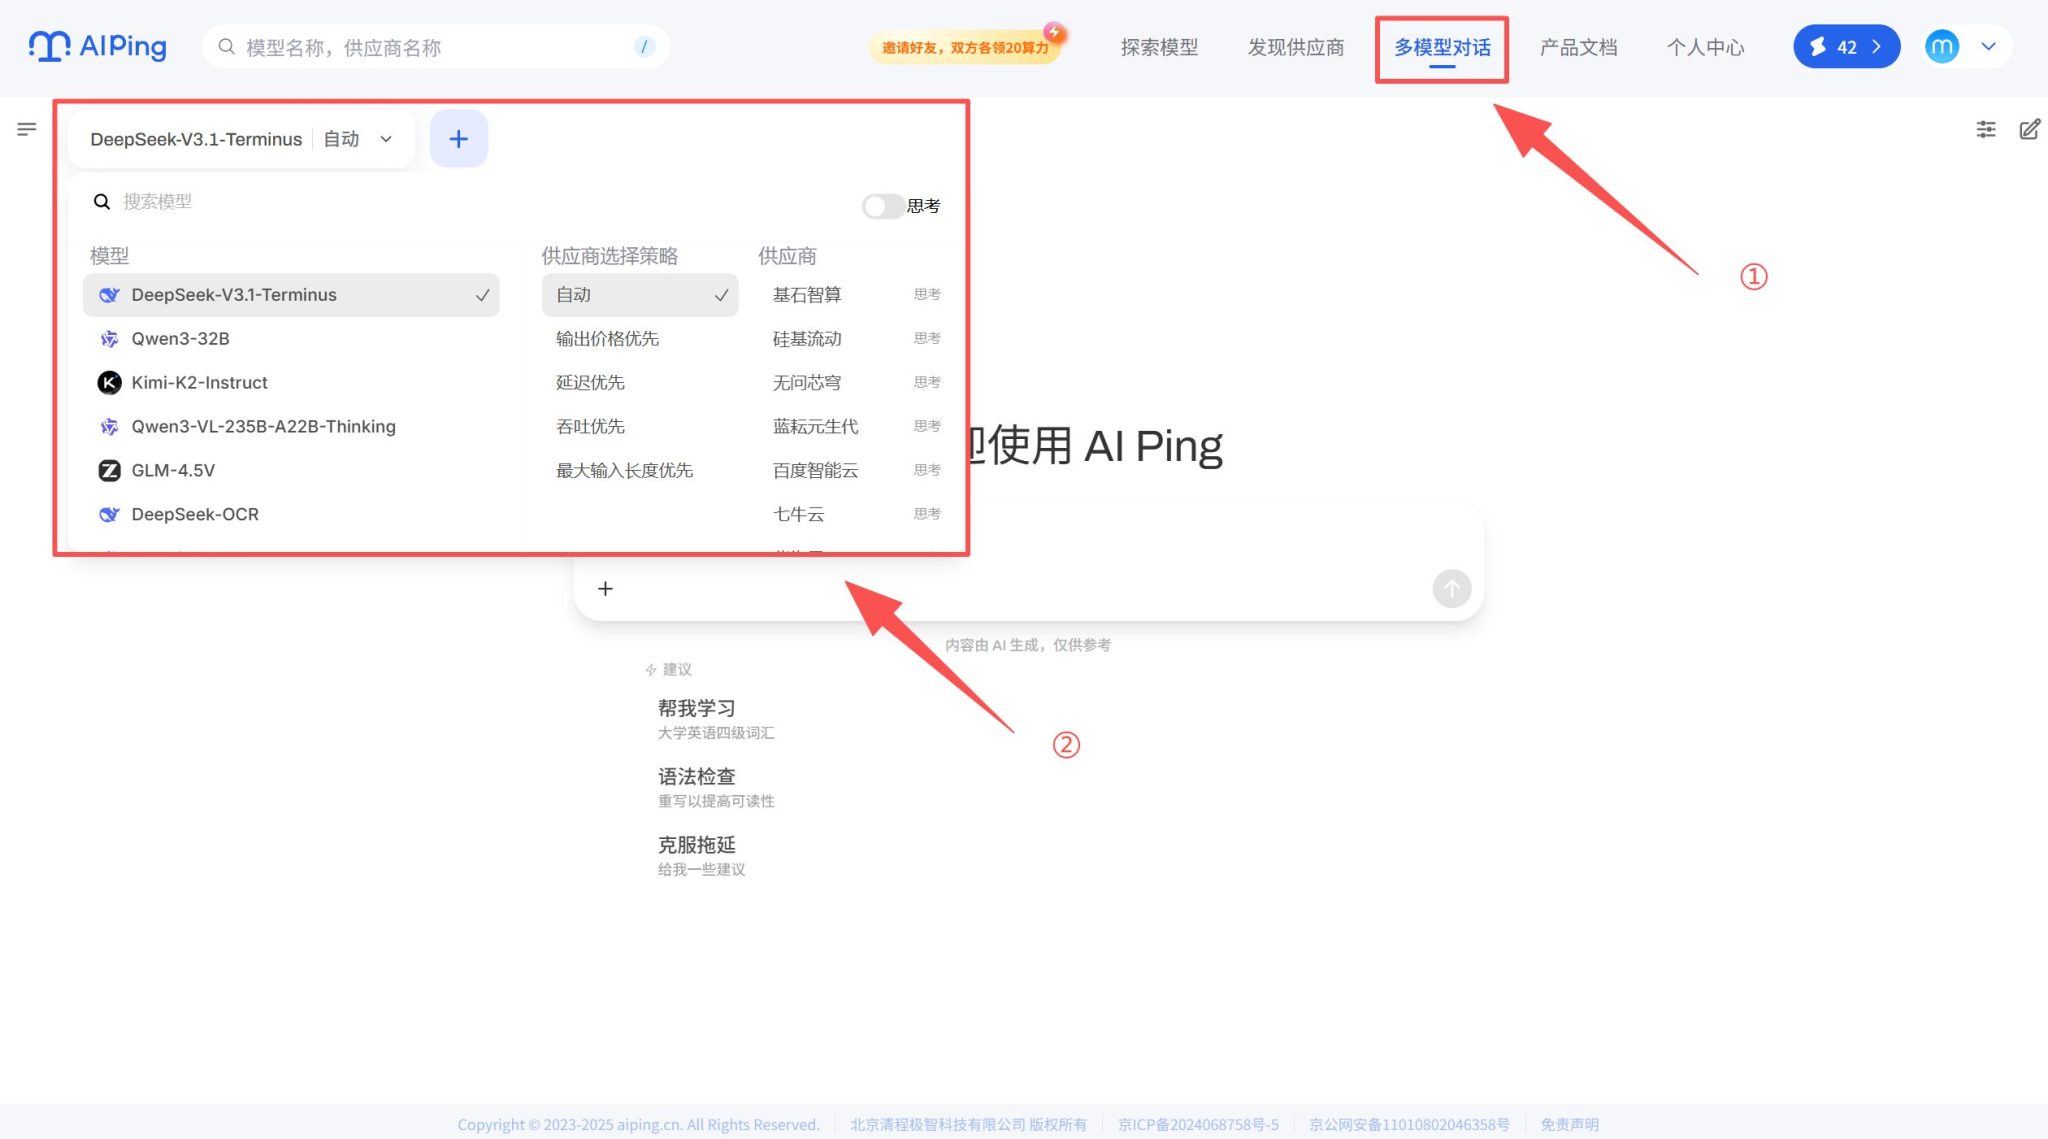This screenshot has width=2048, height=1139.
Task: Start a new chat with the edit icon
Action: click(x=2029, y=129)
